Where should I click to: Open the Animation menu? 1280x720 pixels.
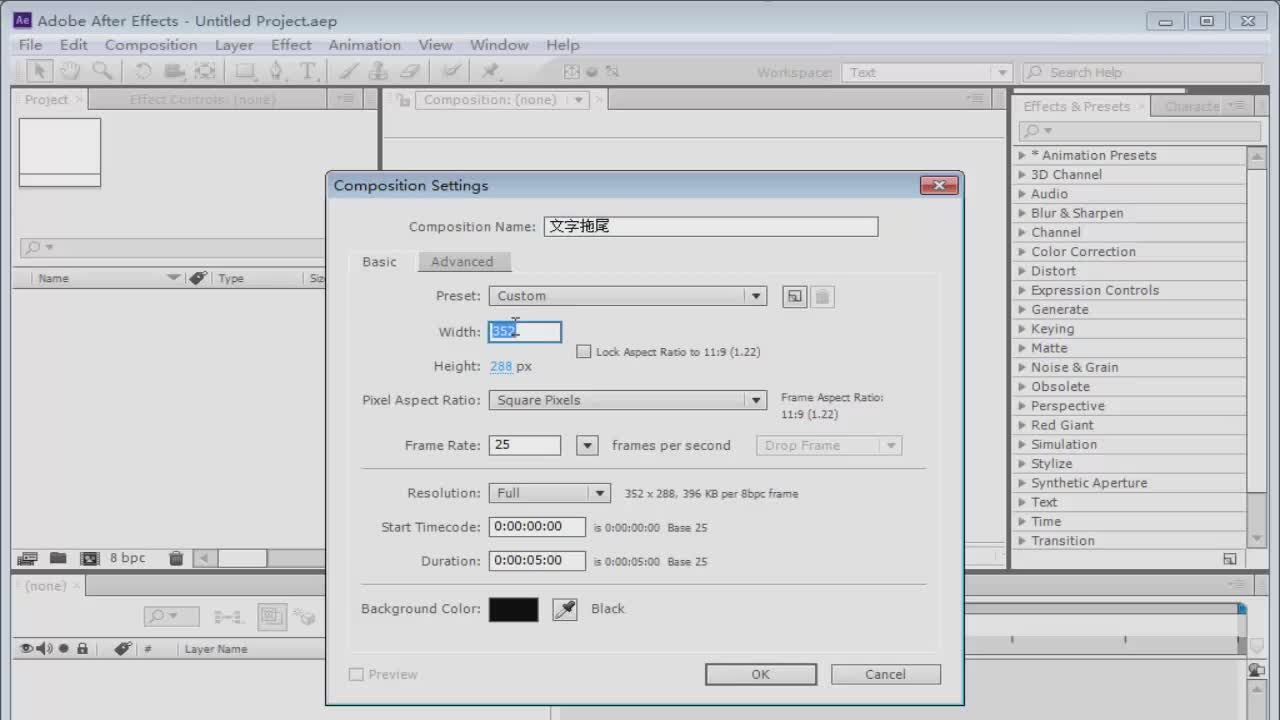point(365,45)
